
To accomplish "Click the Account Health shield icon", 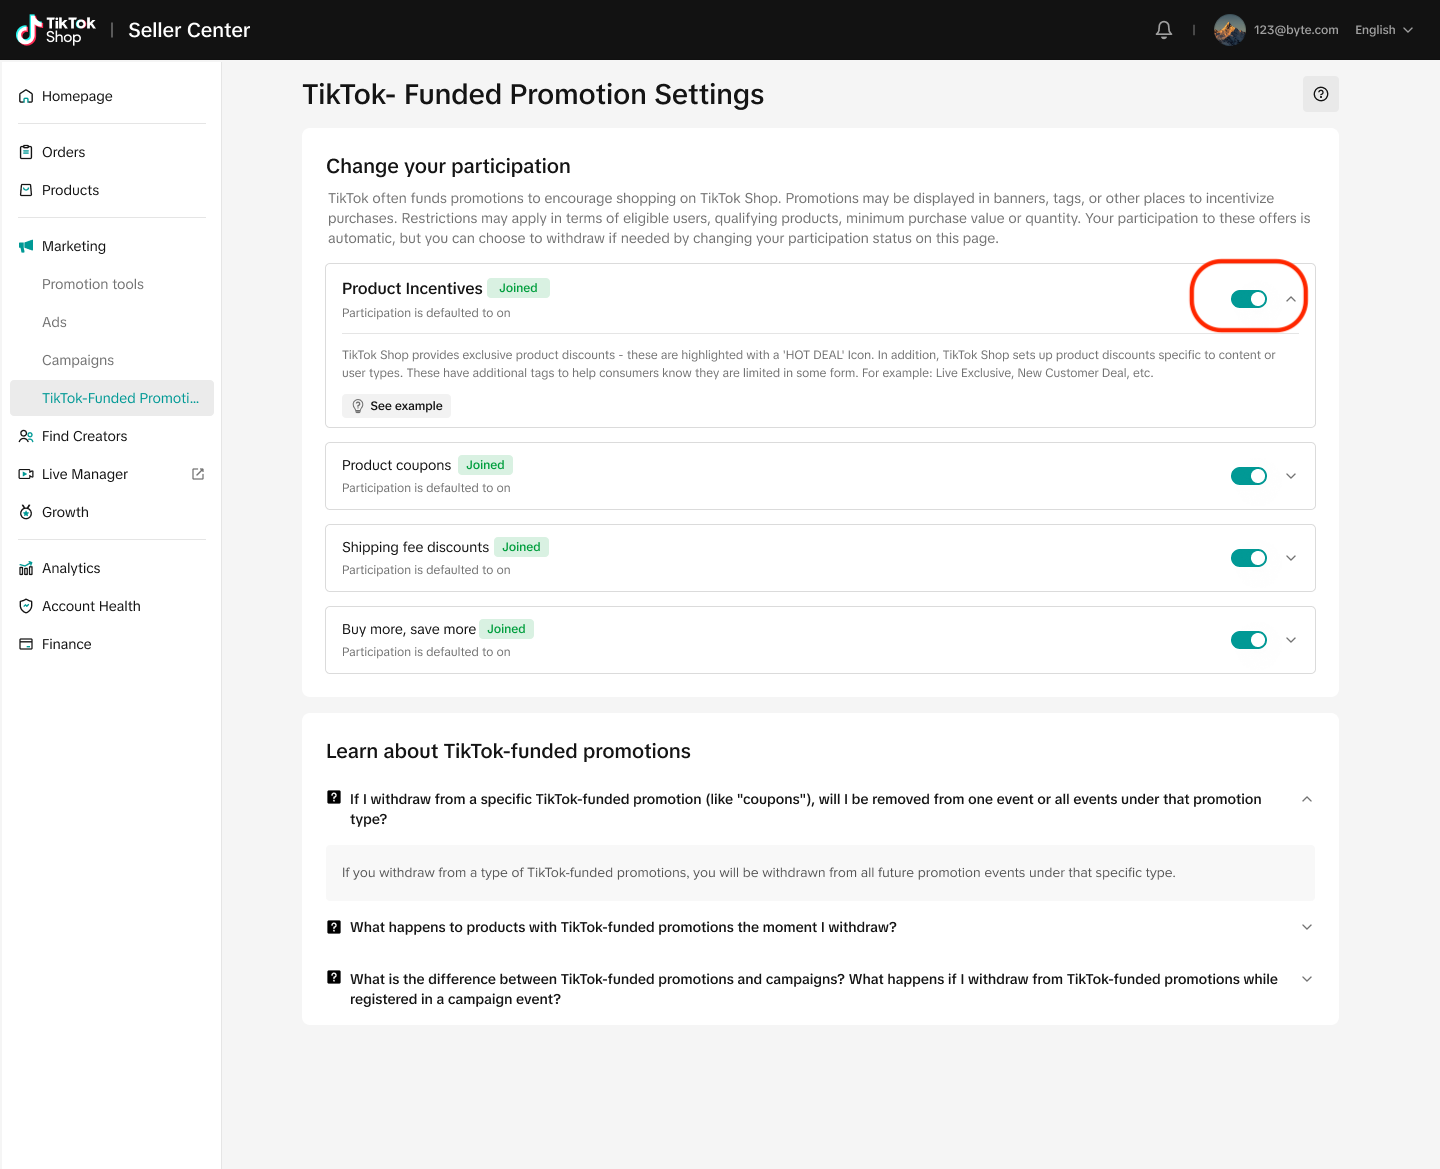I will point(26,606).
